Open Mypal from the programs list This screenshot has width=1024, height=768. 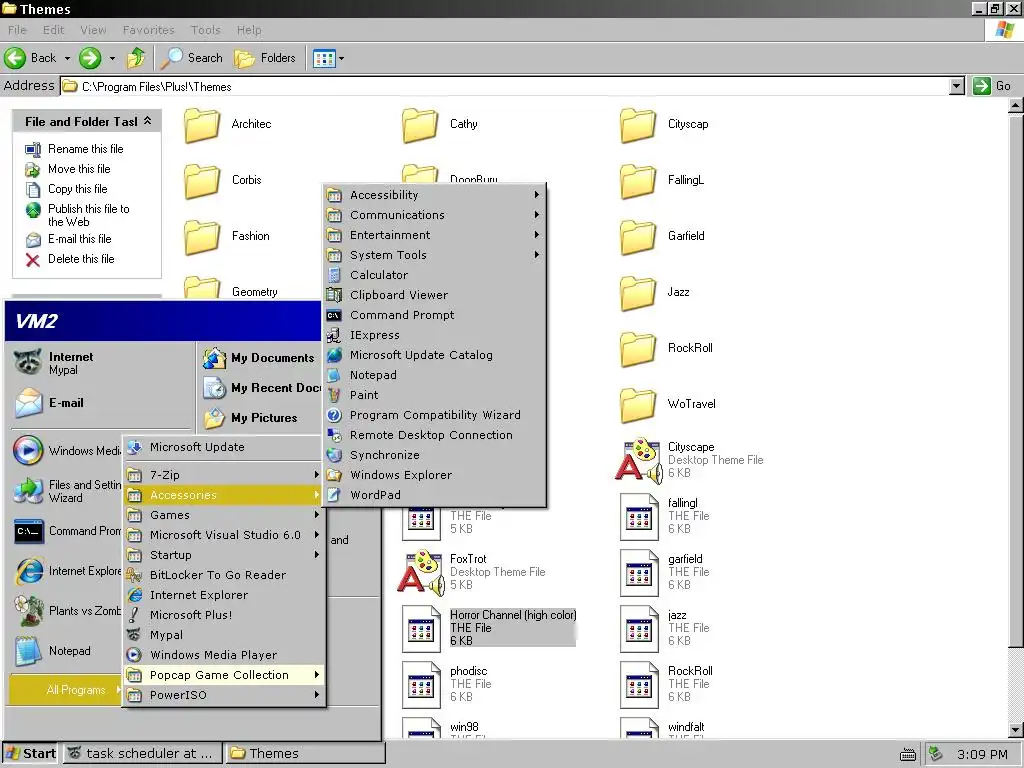coord(224,635)
